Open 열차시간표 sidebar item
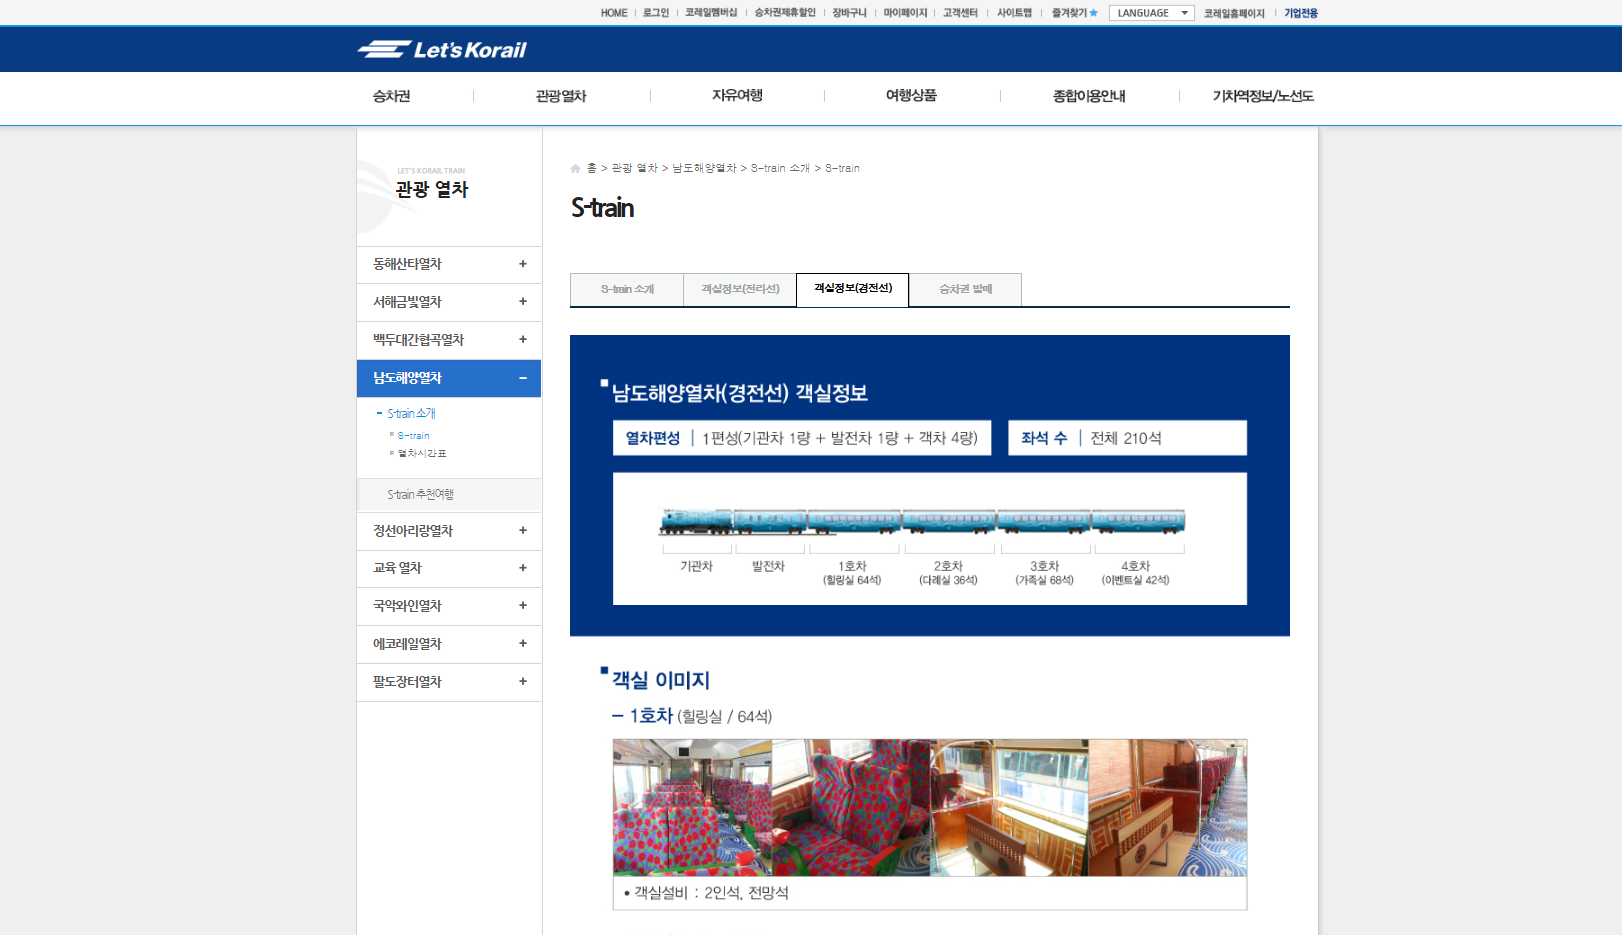This screenshot has height=935, width=1622. pos(422,454)
